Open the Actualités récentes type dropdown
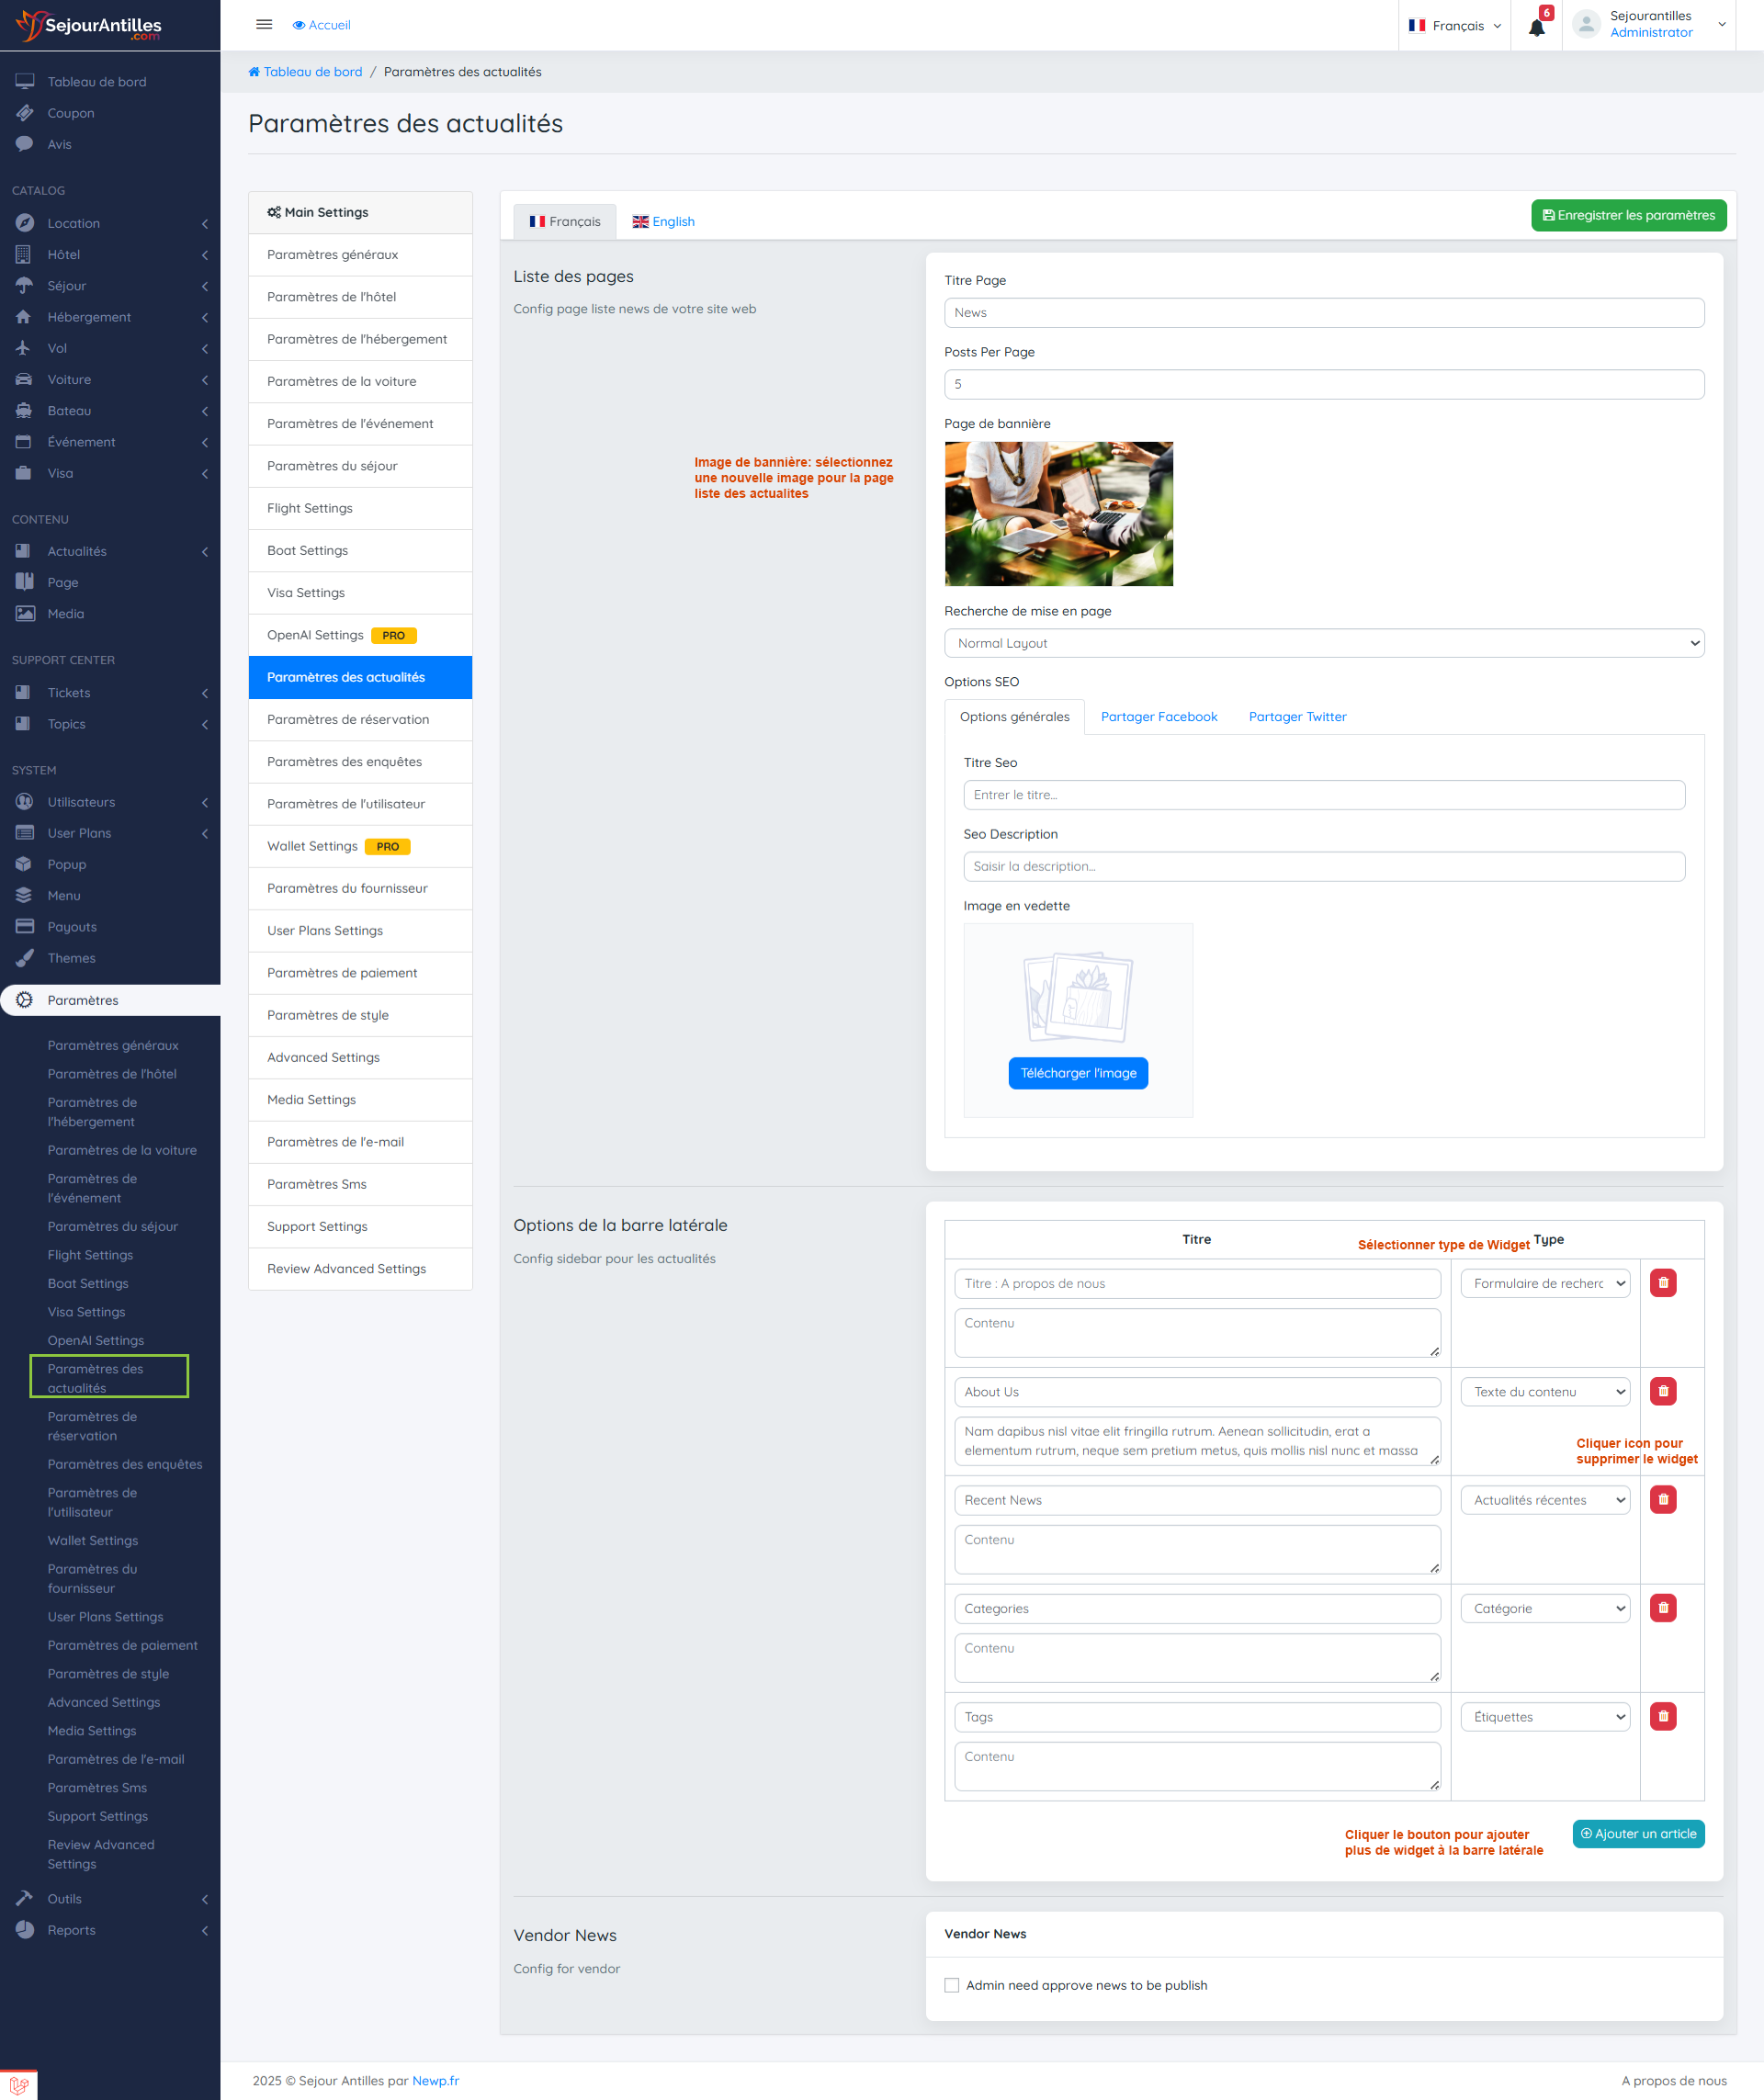 tap(1544, 1500)
